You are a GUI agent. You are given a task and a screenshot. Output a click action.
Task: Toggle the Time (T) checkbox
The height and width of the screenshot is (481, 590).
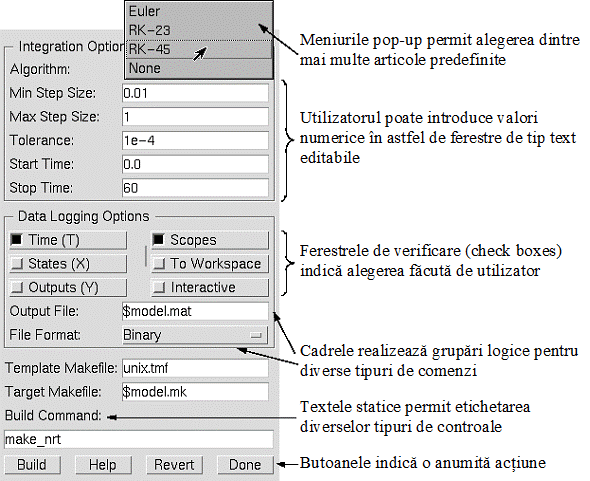tap(68, 240)
